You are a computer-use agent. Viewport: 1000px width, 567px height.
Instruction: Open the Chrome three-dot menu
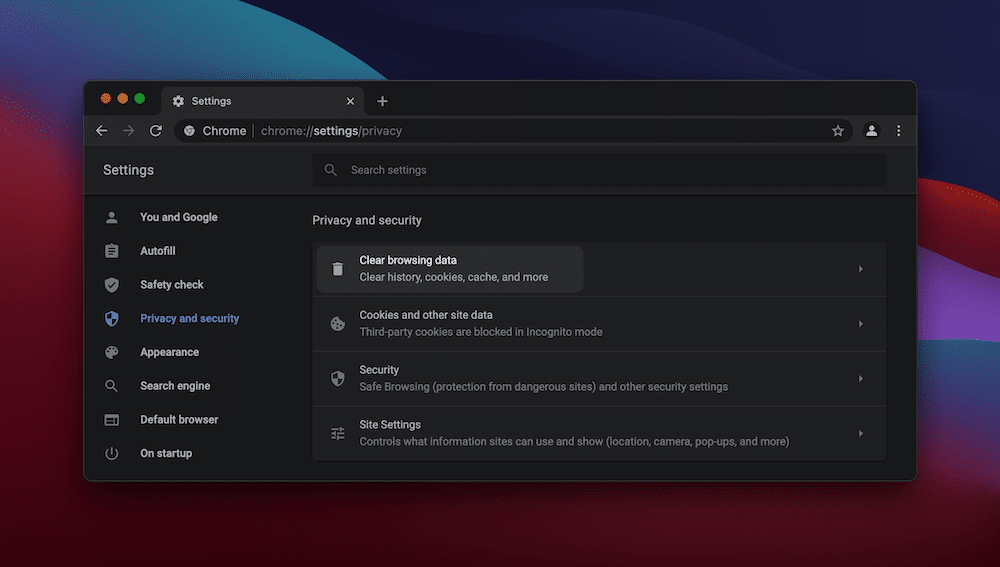pyautogui.click(x=898, y=131)
